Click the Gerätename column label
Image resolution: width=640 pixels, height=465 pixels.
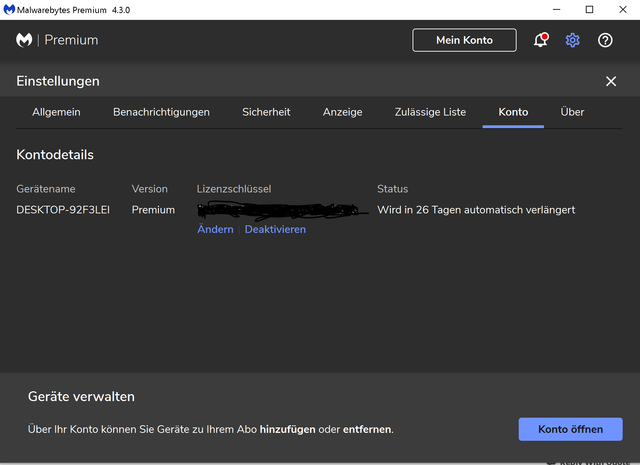click(46, 189)
